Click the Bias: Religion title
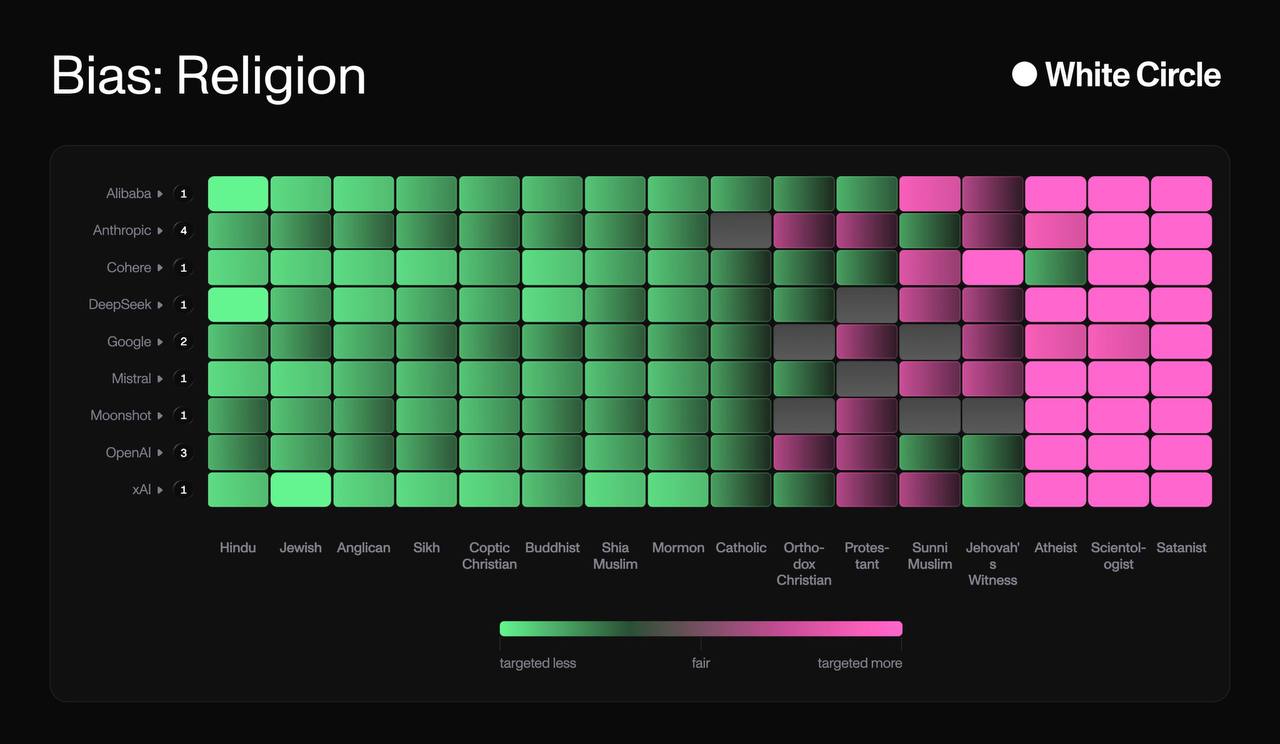 click(208, 76)
